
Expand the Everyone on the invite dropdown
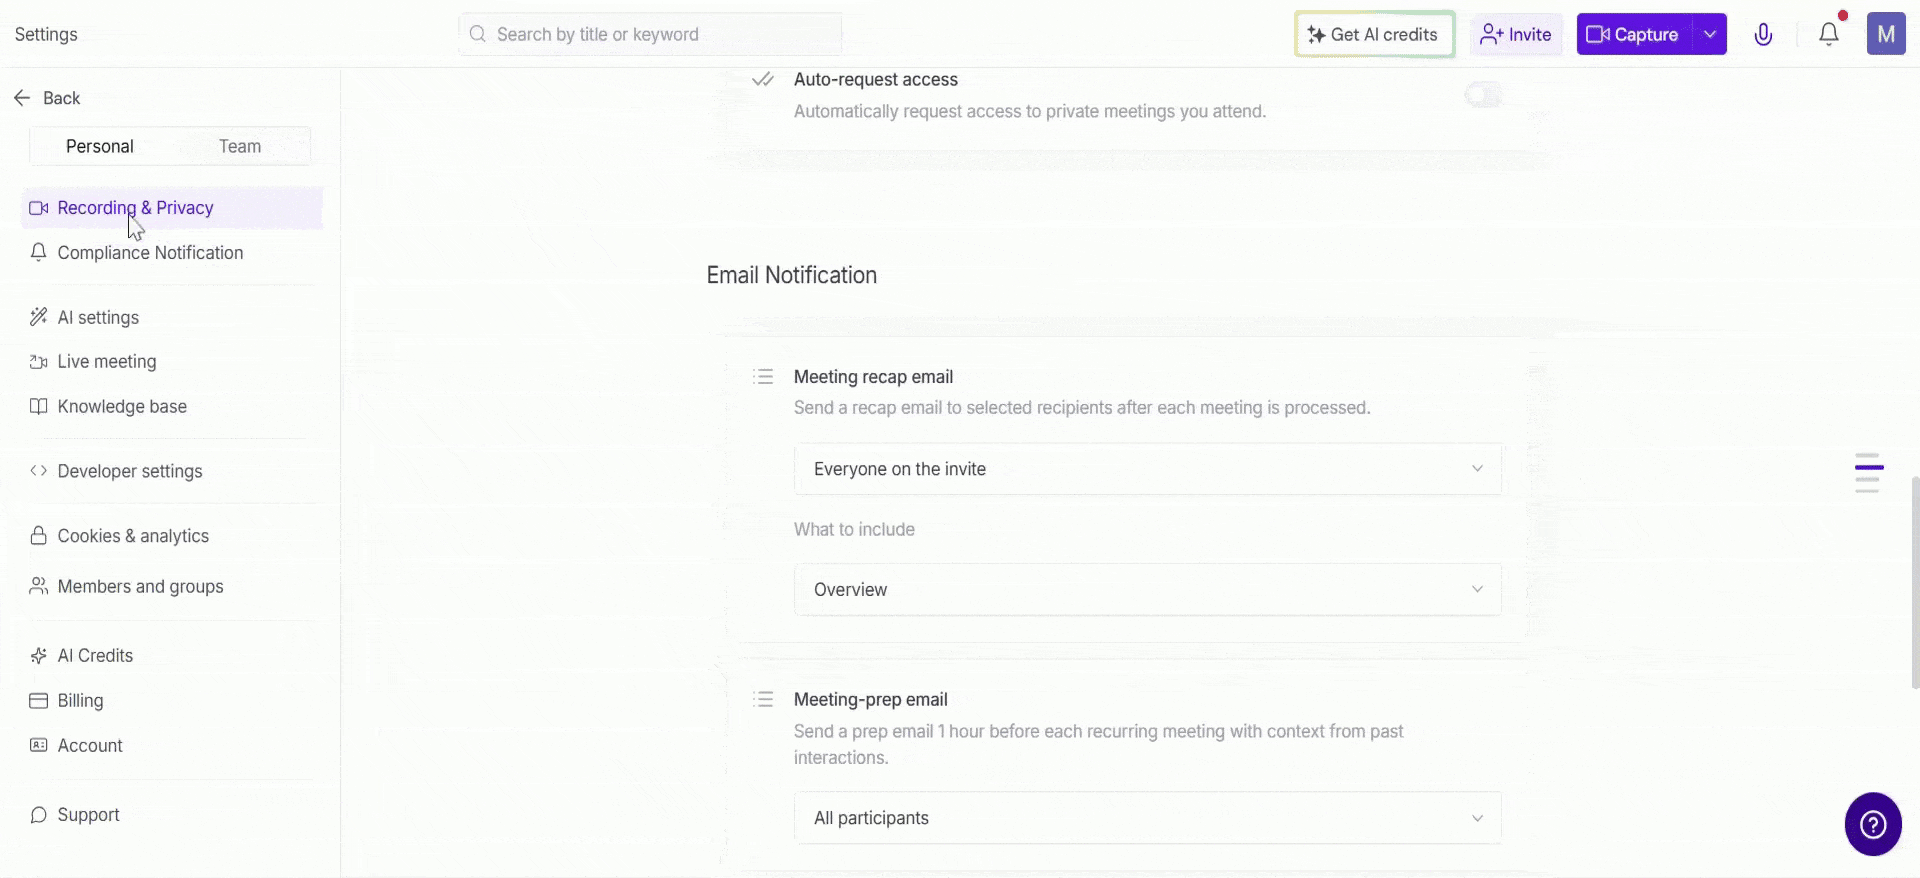(1147, 469)
